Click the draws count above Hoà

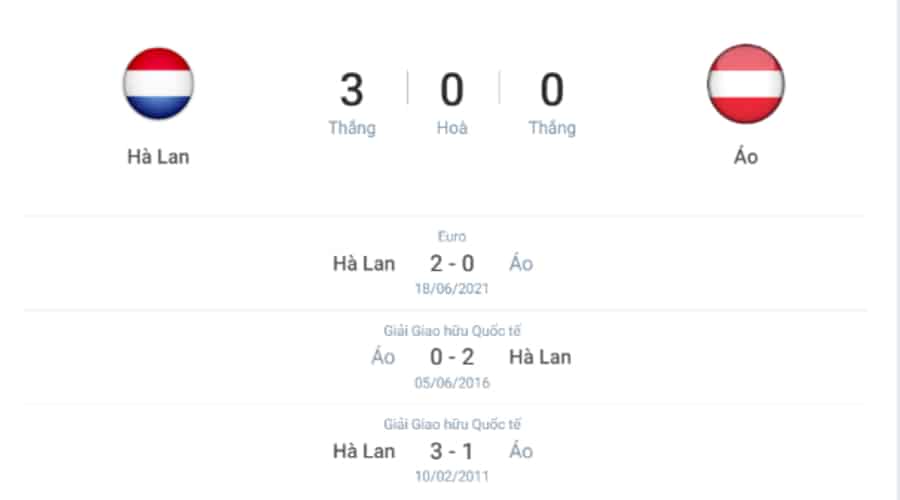(x=452, y=90)
